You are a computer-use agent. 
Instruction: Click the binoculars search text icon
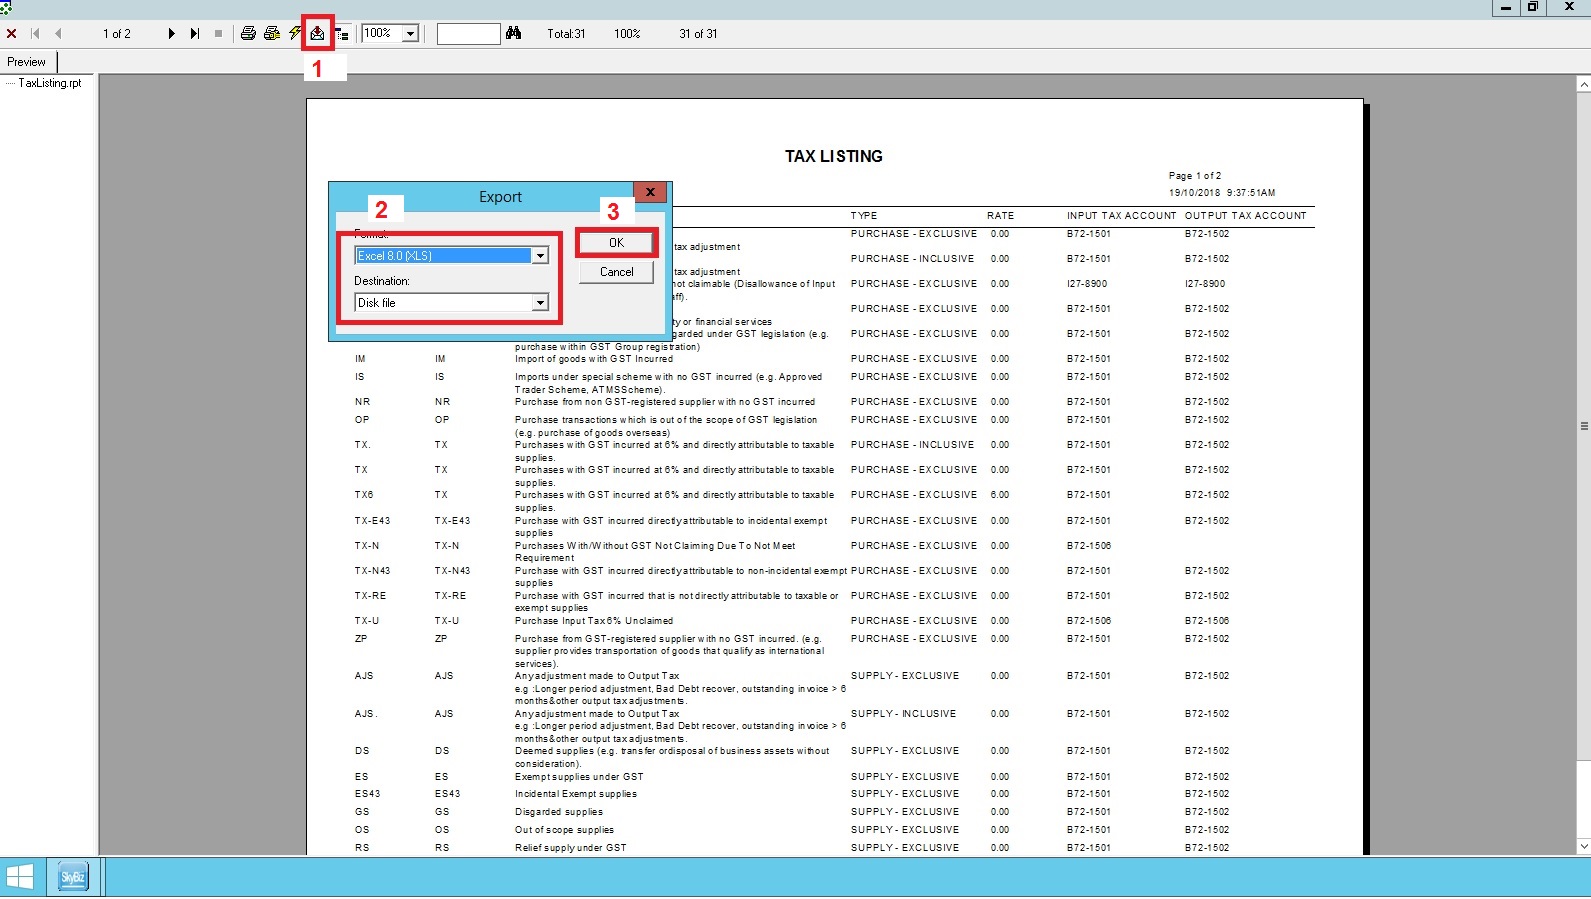click(514, 34)
